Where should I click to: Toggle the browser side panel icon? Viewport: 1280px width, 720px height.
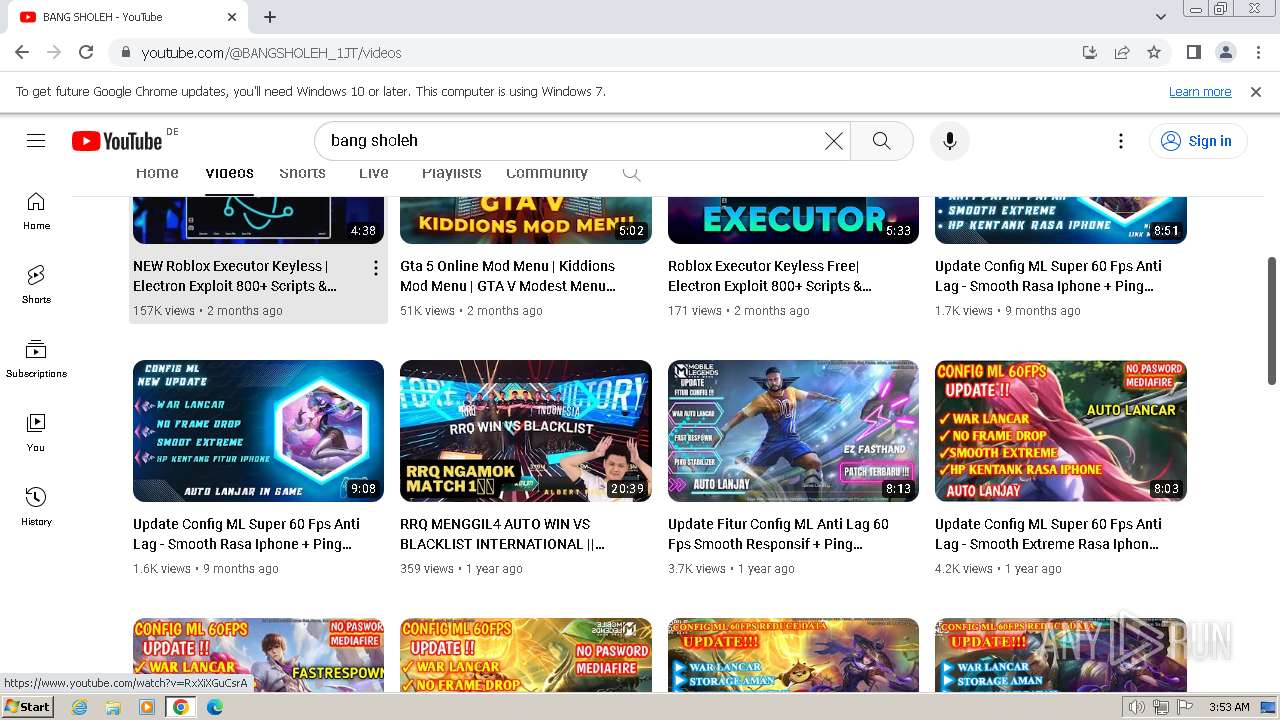coord(1193,52)
